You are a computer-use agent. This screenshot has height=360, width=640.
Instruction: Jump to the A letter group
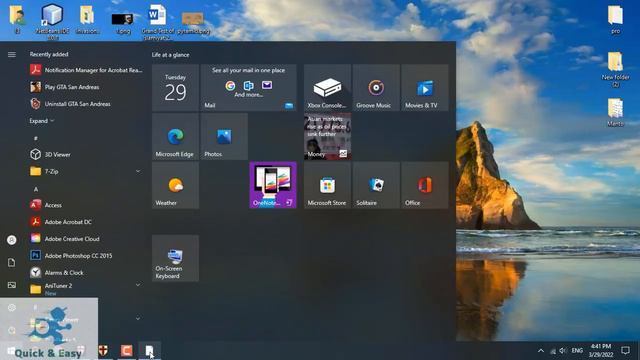click(x=36, y=189)
